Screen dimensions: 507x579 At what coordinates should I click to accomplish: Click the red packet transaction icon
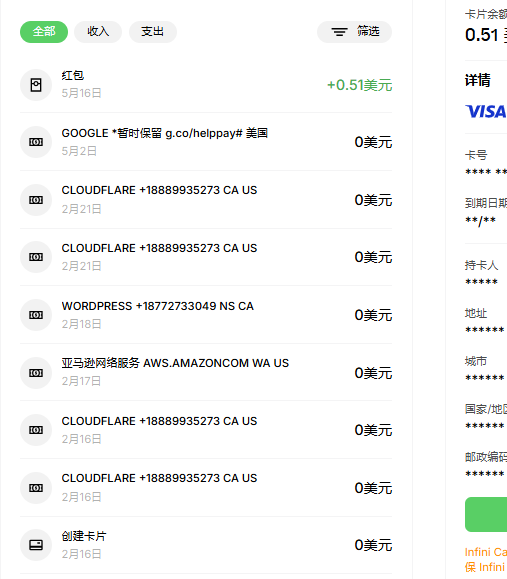click(36, 85)
